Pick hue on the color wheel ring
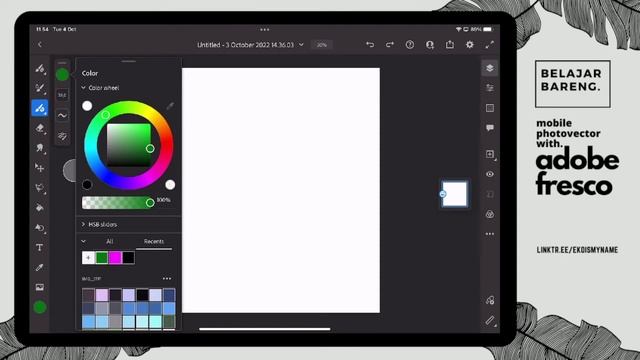This screenshot has width=640, height=360. tap(129, 145)
